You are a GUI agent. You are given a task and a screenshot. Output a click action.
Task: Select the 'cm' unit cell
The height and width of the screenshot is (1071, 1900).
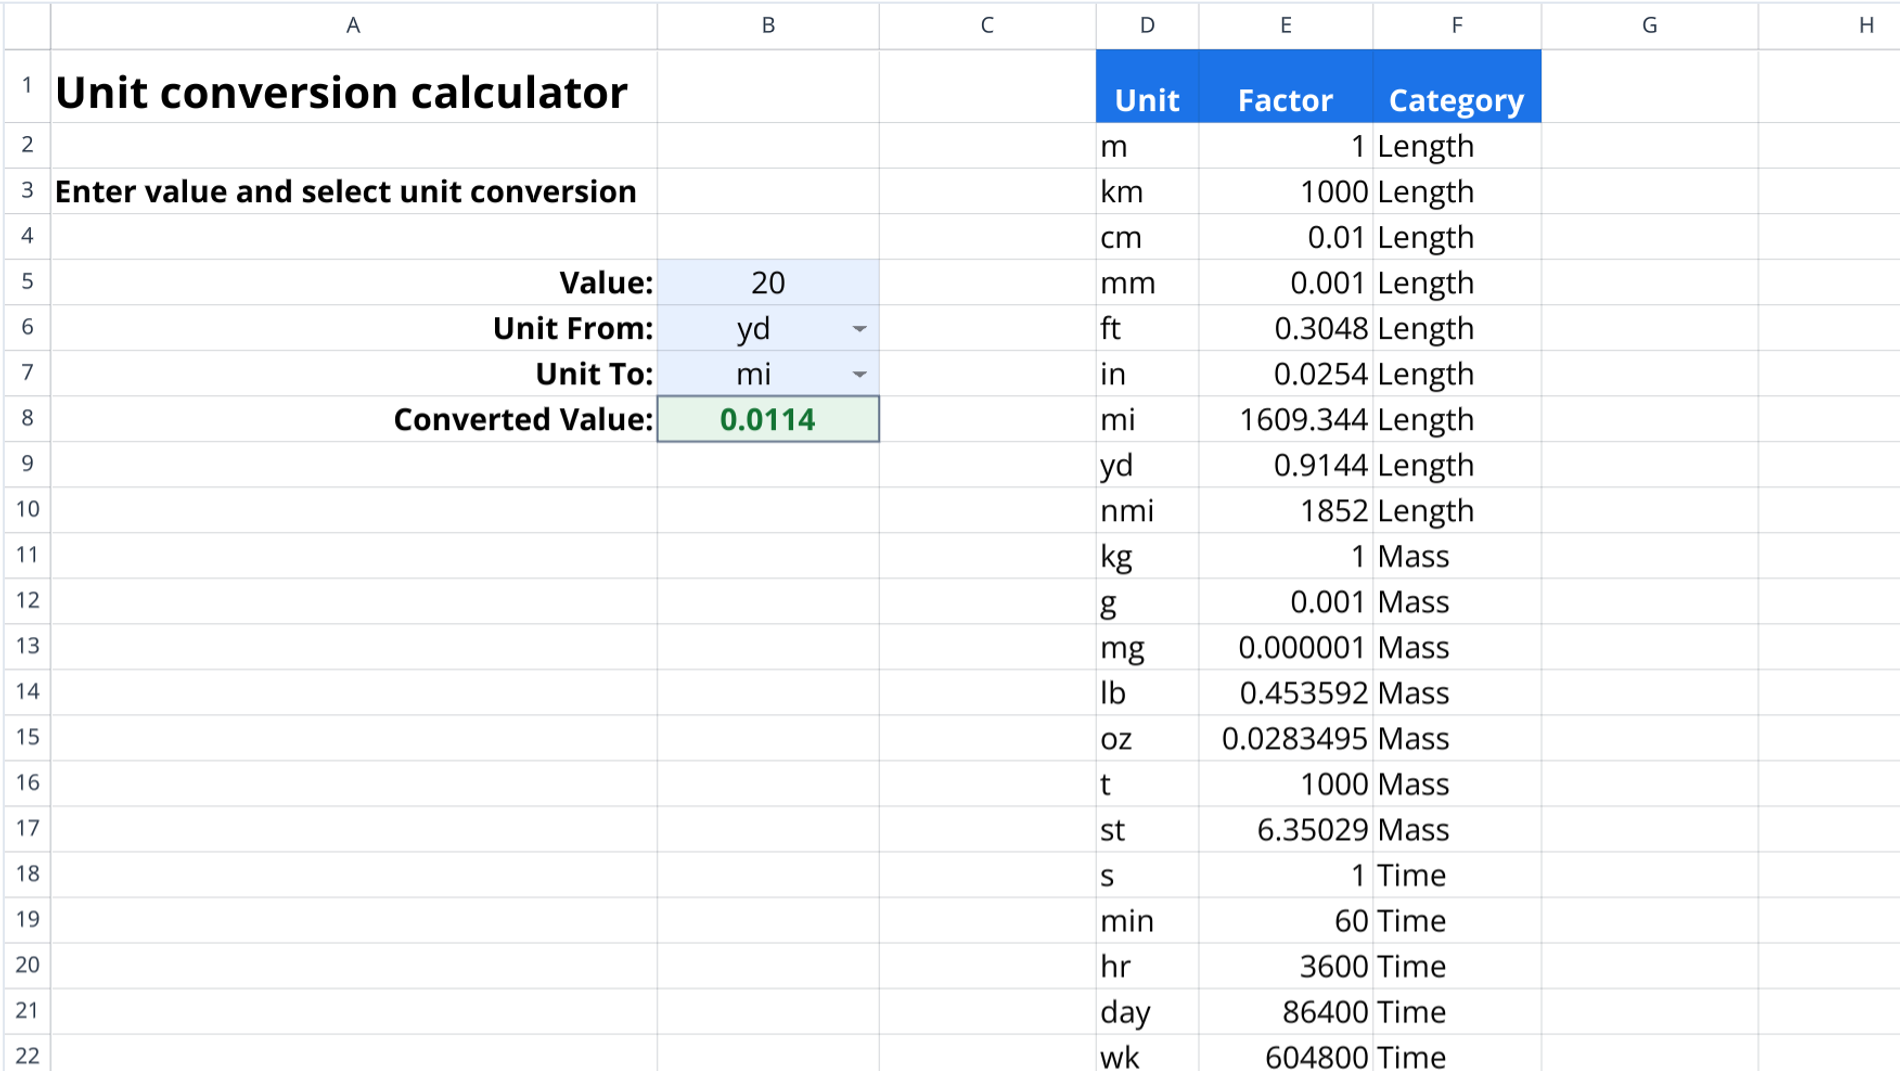pyautogui.click(x=1147, y=237)
